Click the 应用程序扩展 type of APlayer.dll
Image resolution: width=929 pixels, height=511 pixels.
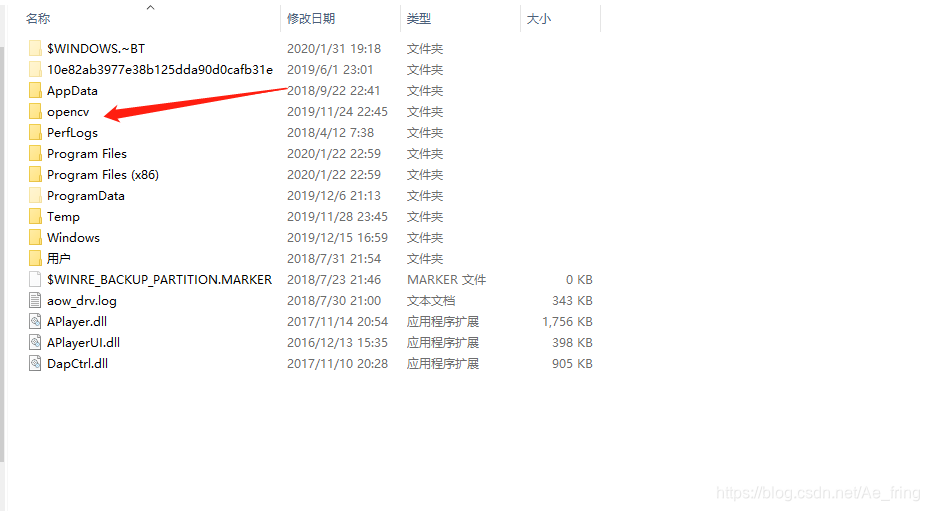(443, 321)
